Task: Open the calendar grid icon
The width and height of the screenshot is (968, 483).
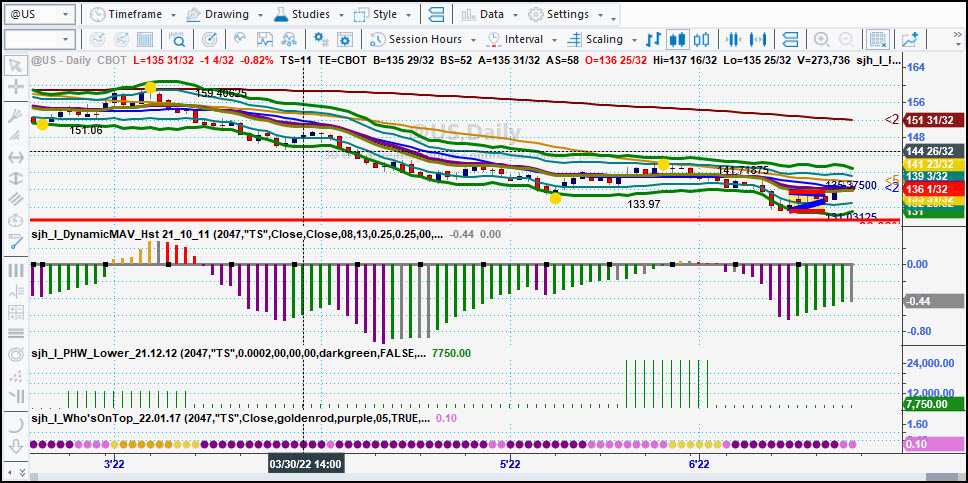Action: tap(144, 40)
